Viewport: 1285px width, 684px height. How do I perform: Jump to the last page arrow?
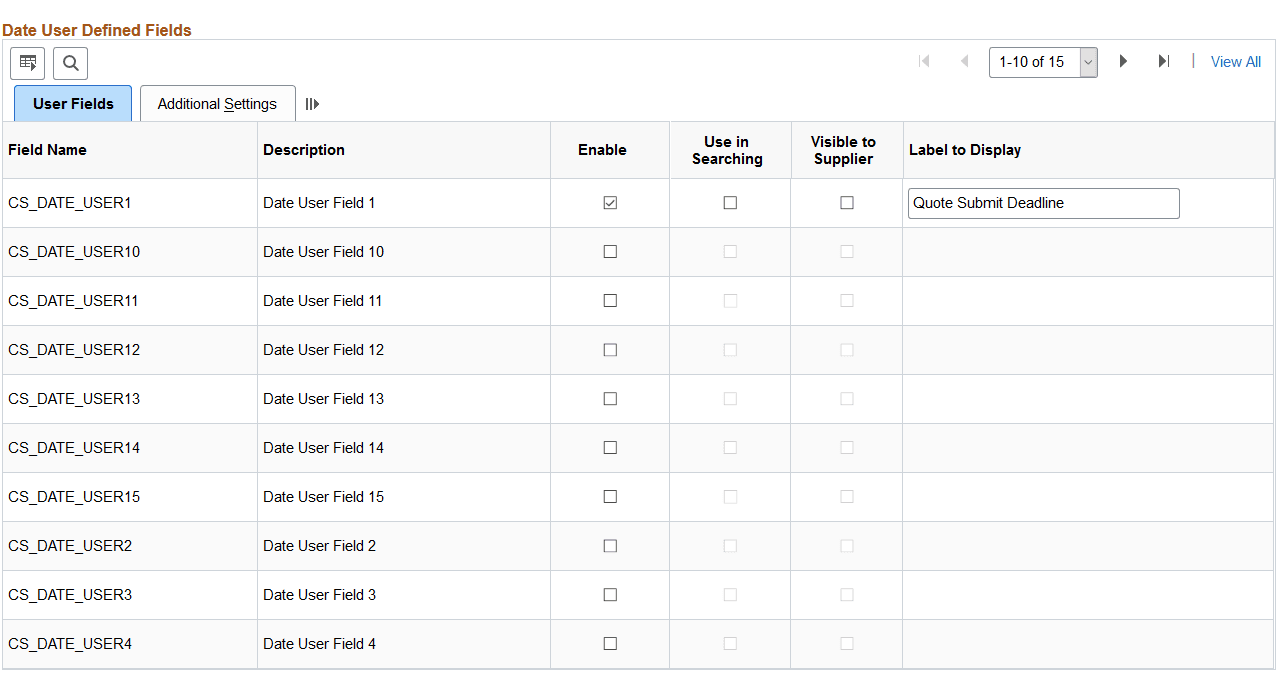pos(1163,61)
